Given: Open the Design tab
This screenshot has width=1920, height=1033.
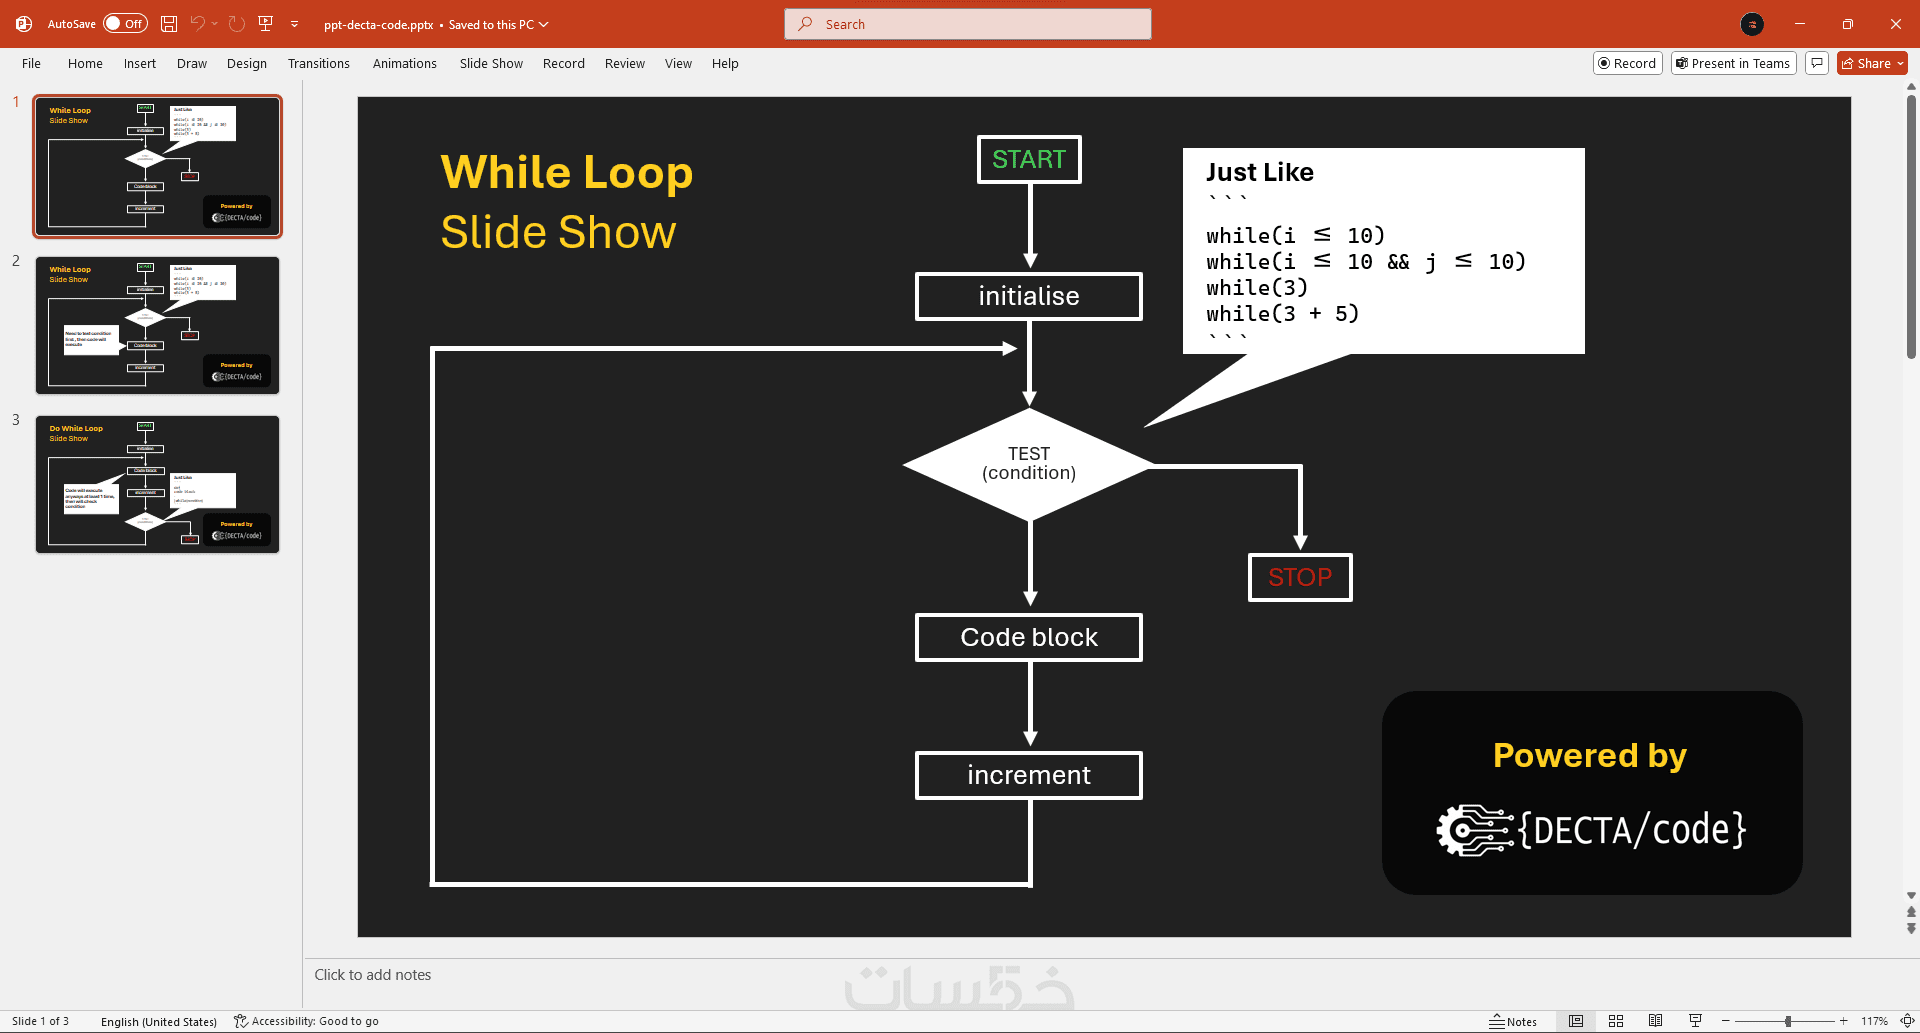Looking at the screenshot, I should pyautogui.click(x=247, y=63).
